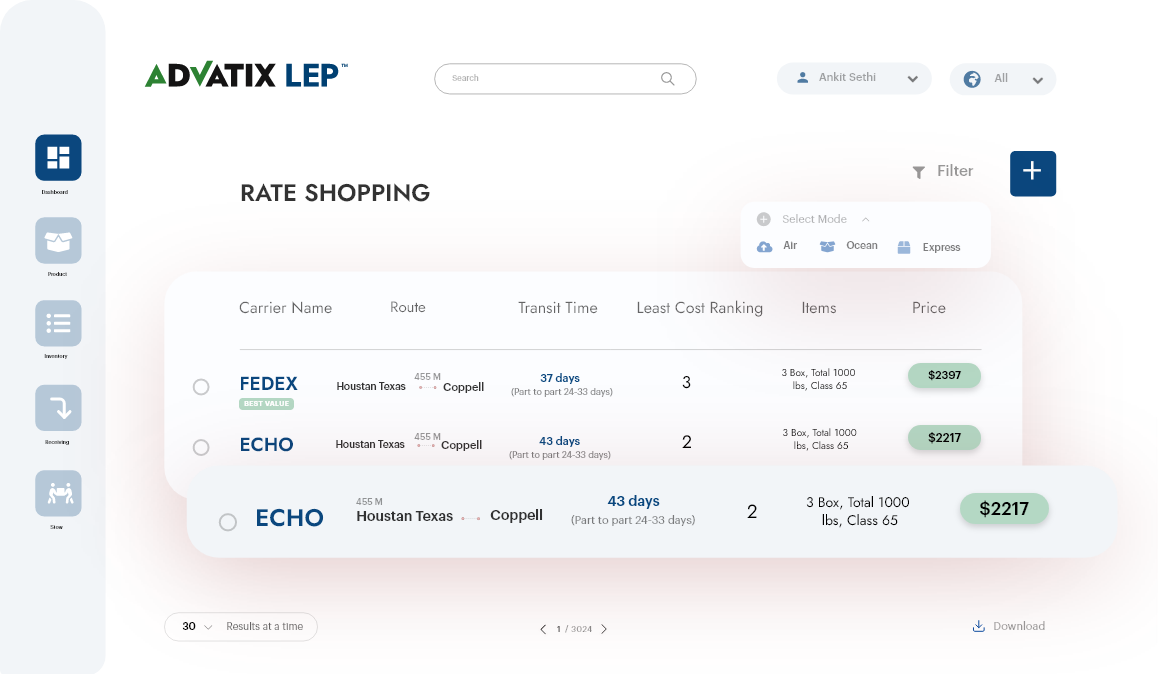Choose Air shipping mode
Screen dimensions: 1158x674
(777, 246)
